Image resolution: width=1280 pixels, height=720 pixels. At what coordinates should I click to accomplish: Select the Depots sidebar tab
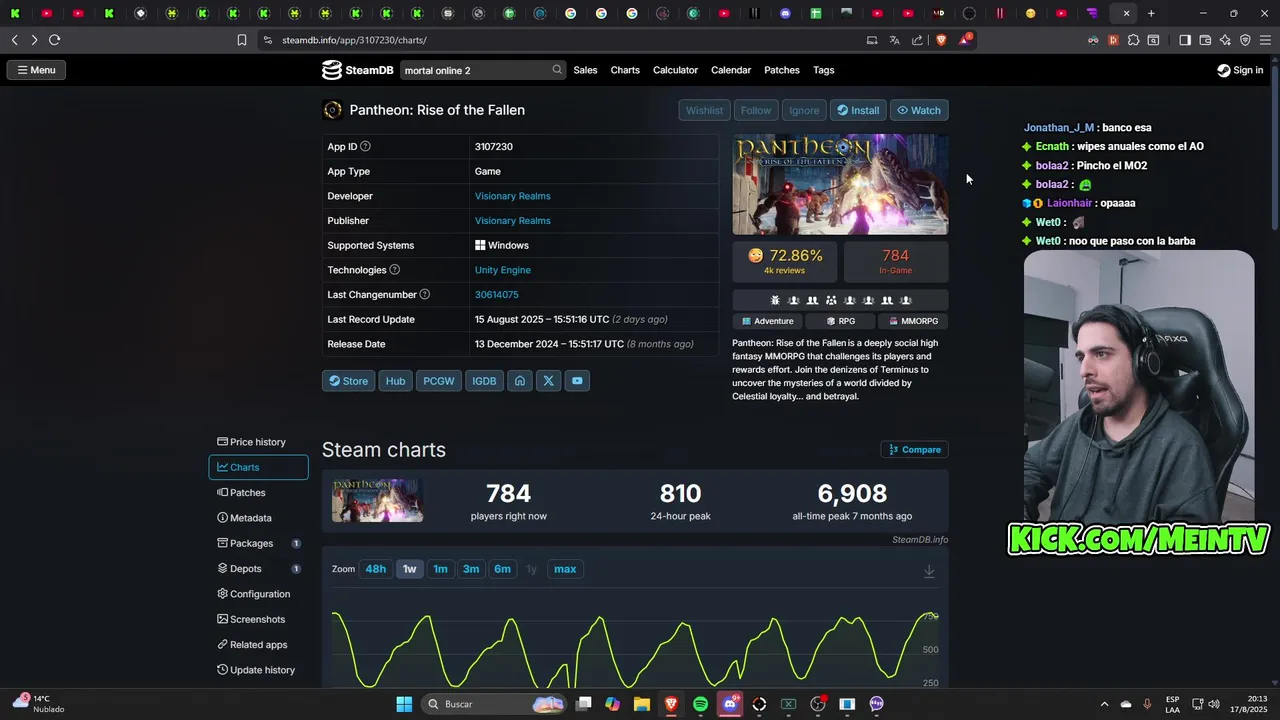(258, 569)
